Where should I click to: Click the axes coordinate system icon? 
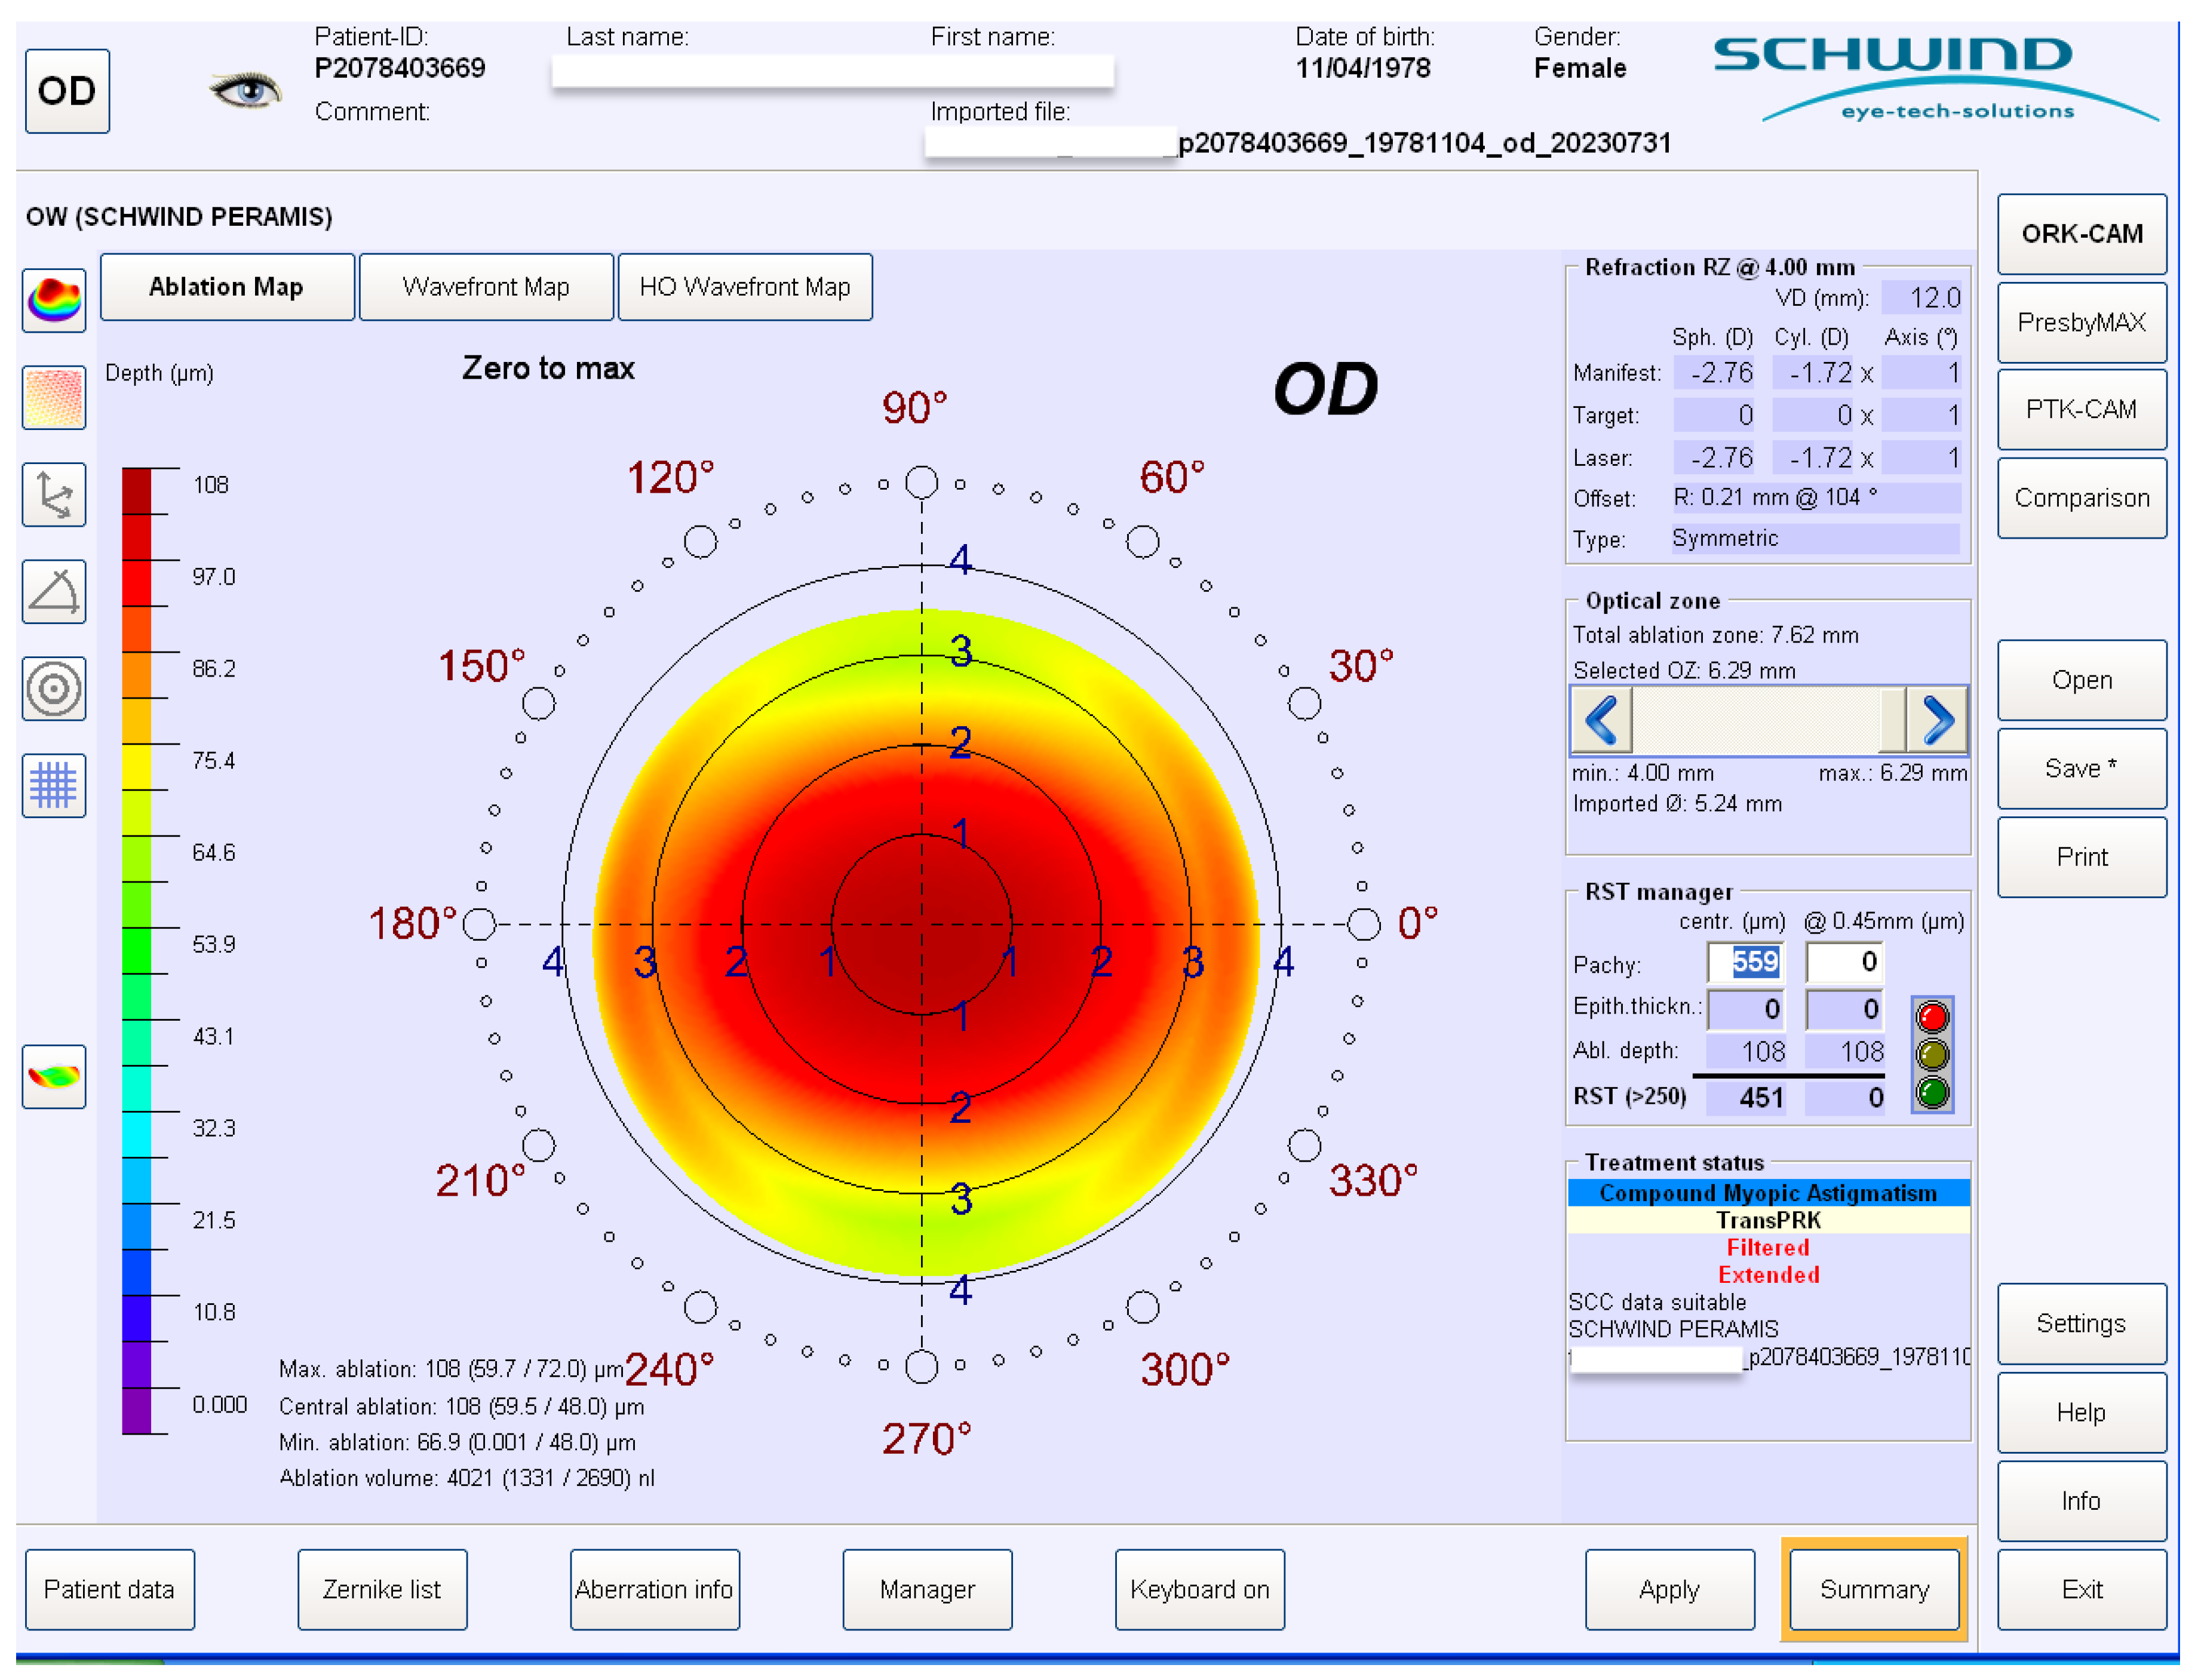54,494
